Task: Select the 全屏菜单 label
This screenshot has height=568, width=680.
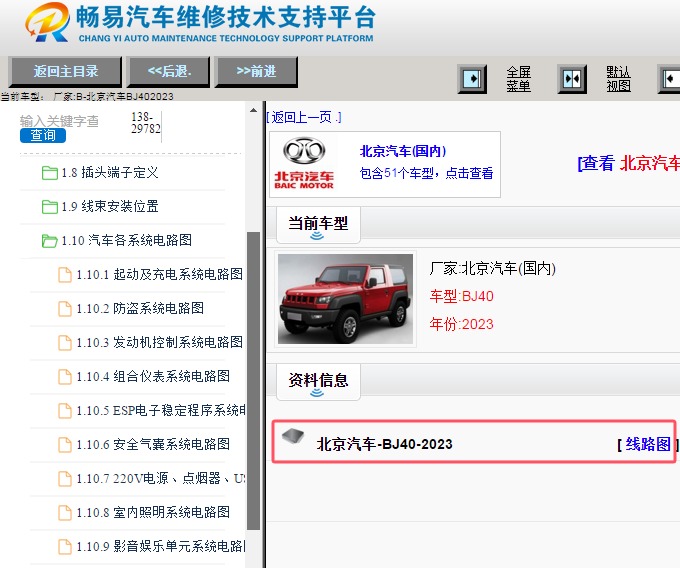Action: [519, 79]
